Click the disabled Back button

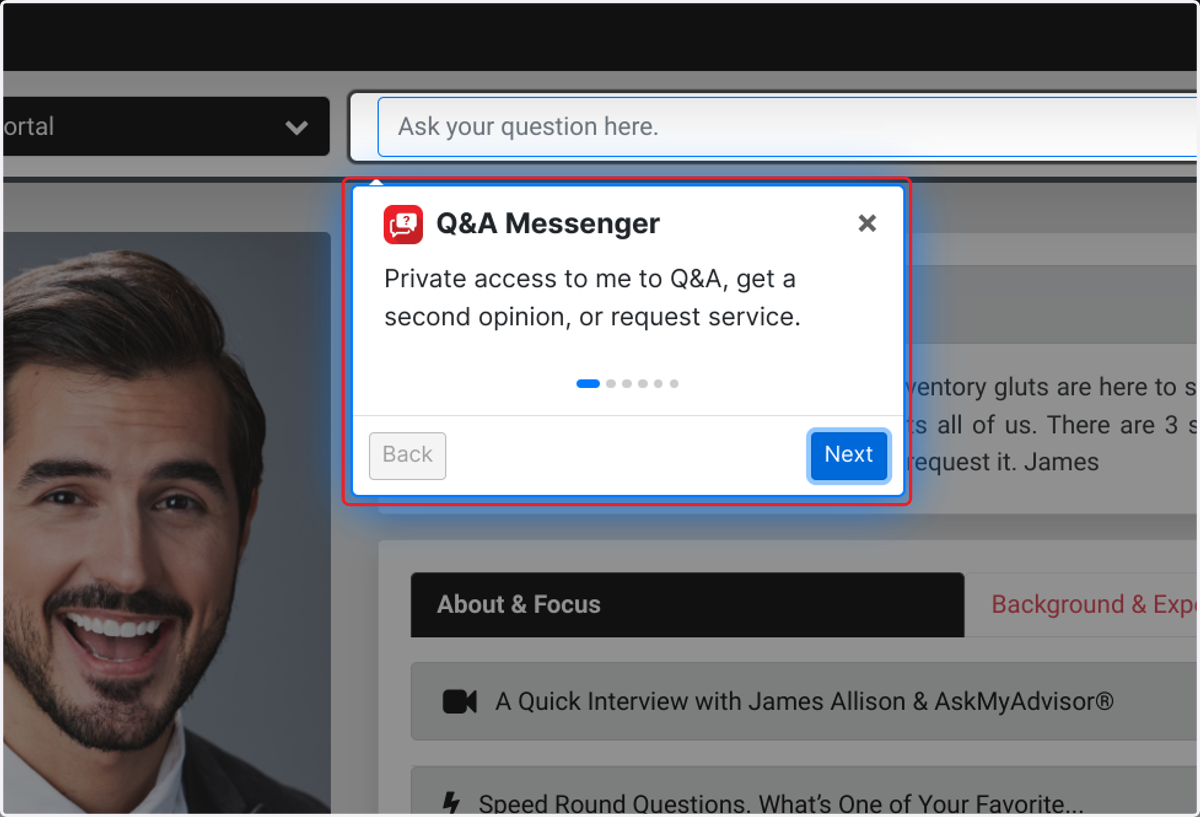click(407, 455)
